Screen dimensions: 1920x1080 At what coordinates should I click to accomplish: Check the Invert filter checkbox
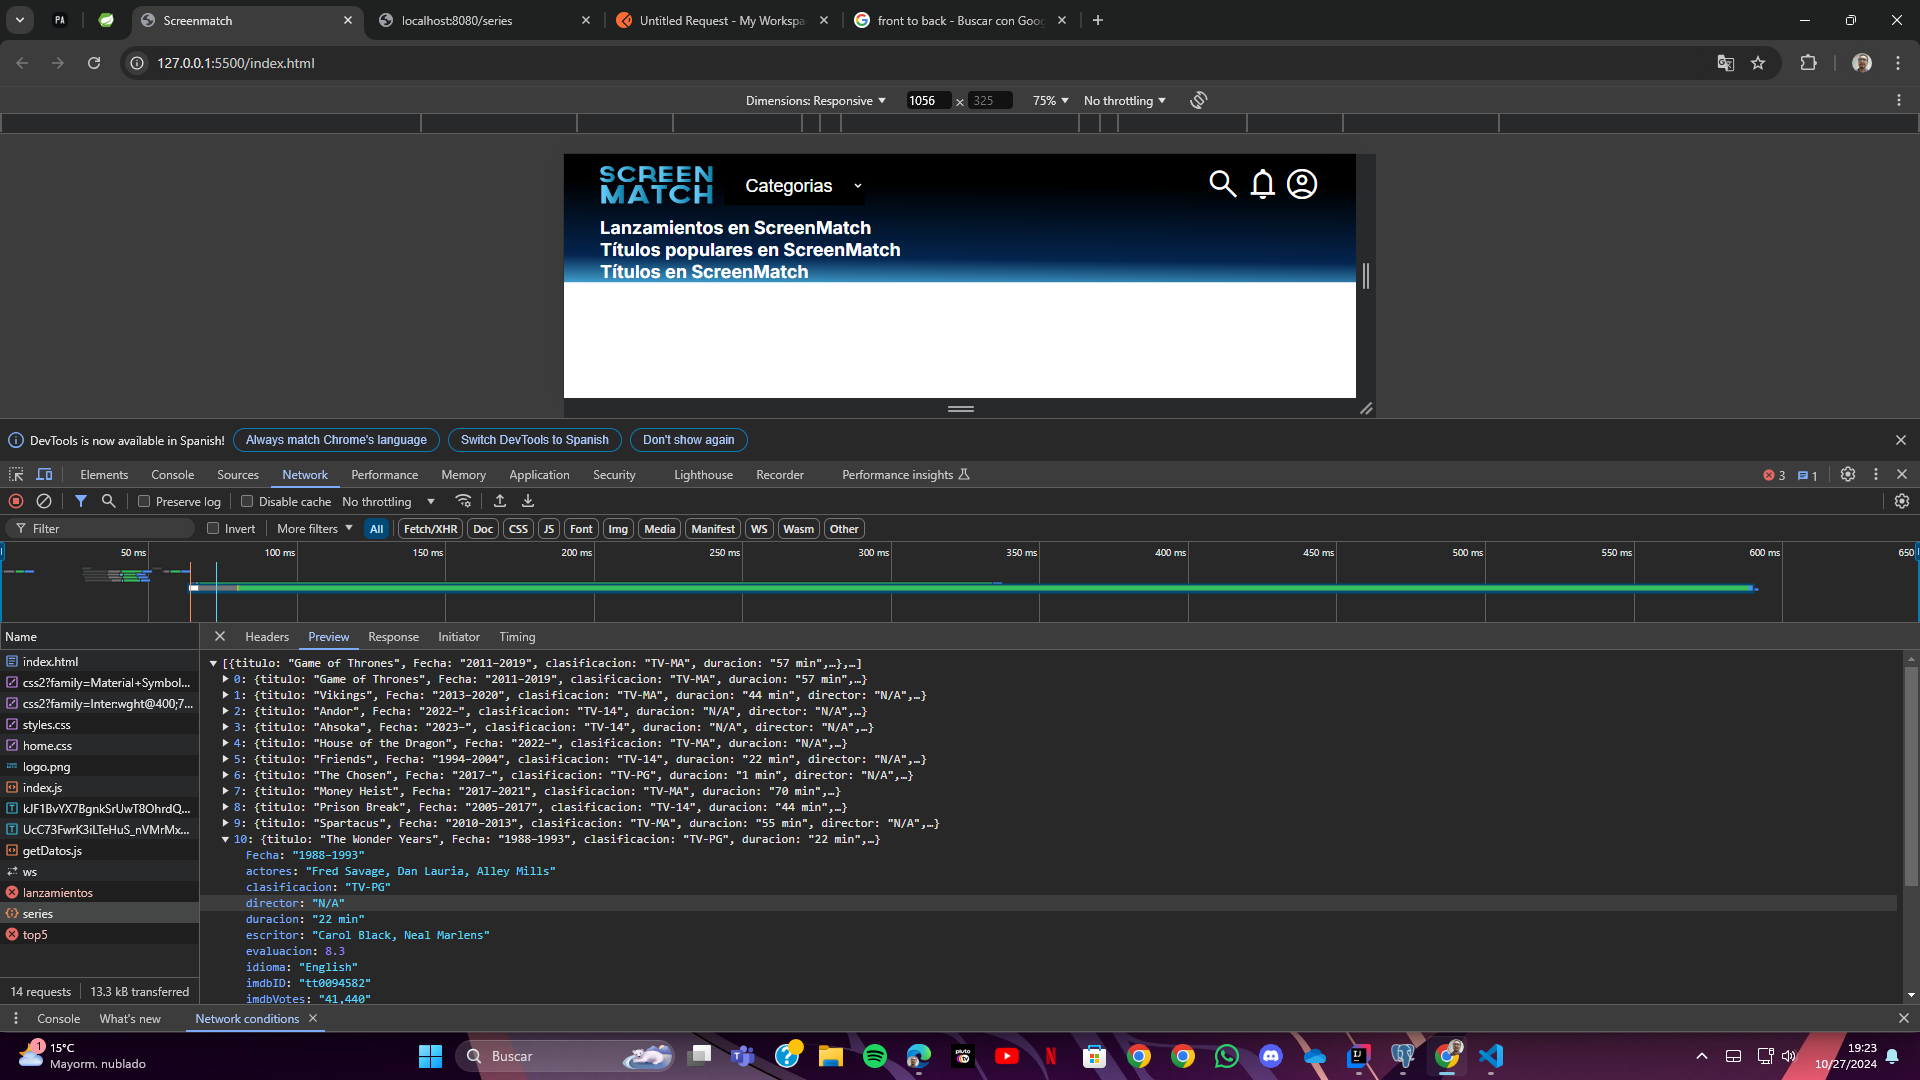(213, 529)
